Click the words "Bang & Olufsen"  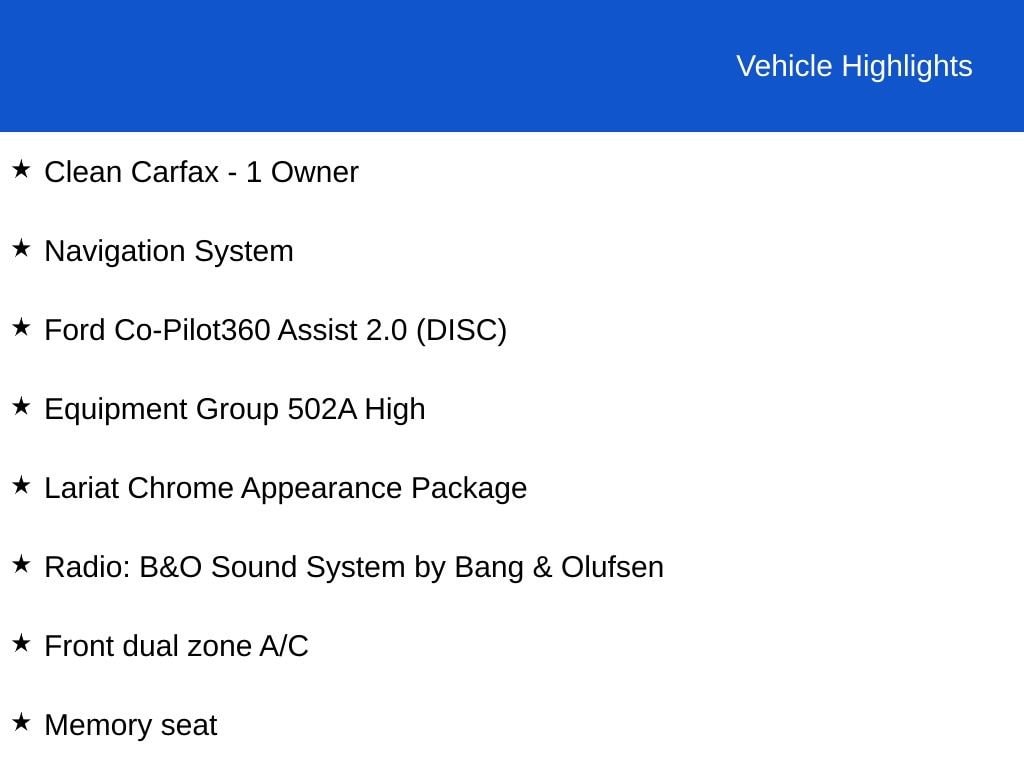pos(558,567)
